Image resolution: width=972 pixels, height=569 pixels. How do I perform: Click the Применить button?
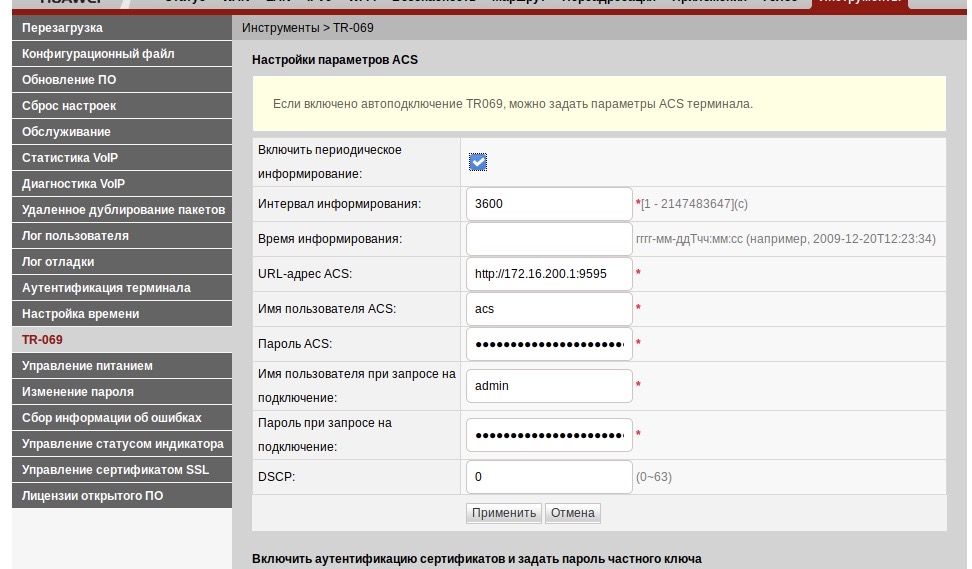[504, 513]
